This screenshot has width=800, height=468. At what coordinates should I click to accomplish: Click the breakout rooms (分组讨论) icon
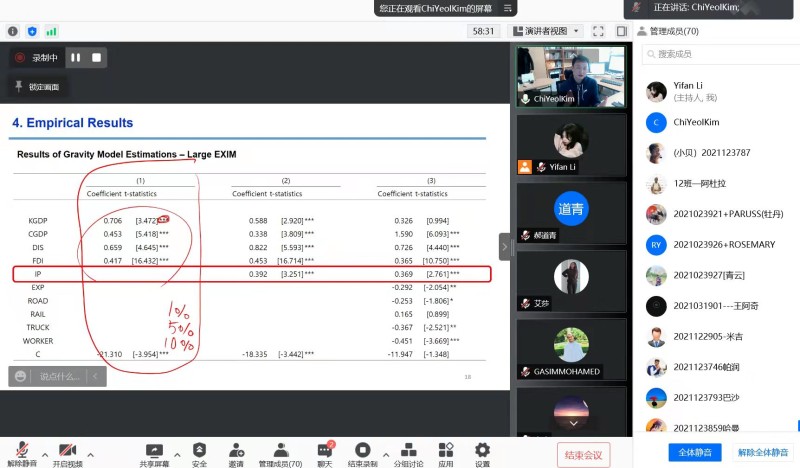coord(408,451)
